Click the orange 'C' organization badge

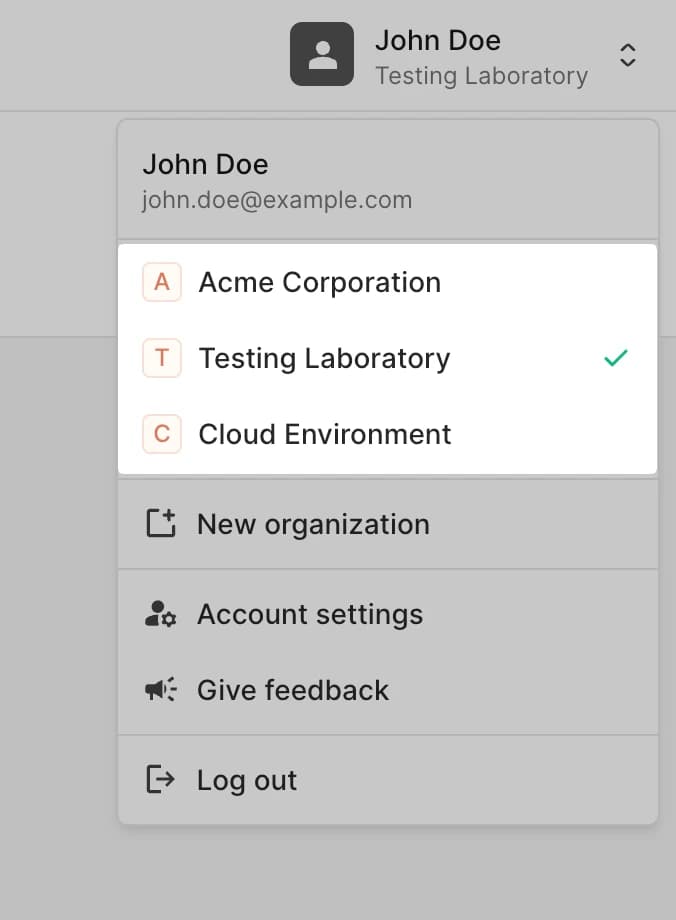coord(162,435)
